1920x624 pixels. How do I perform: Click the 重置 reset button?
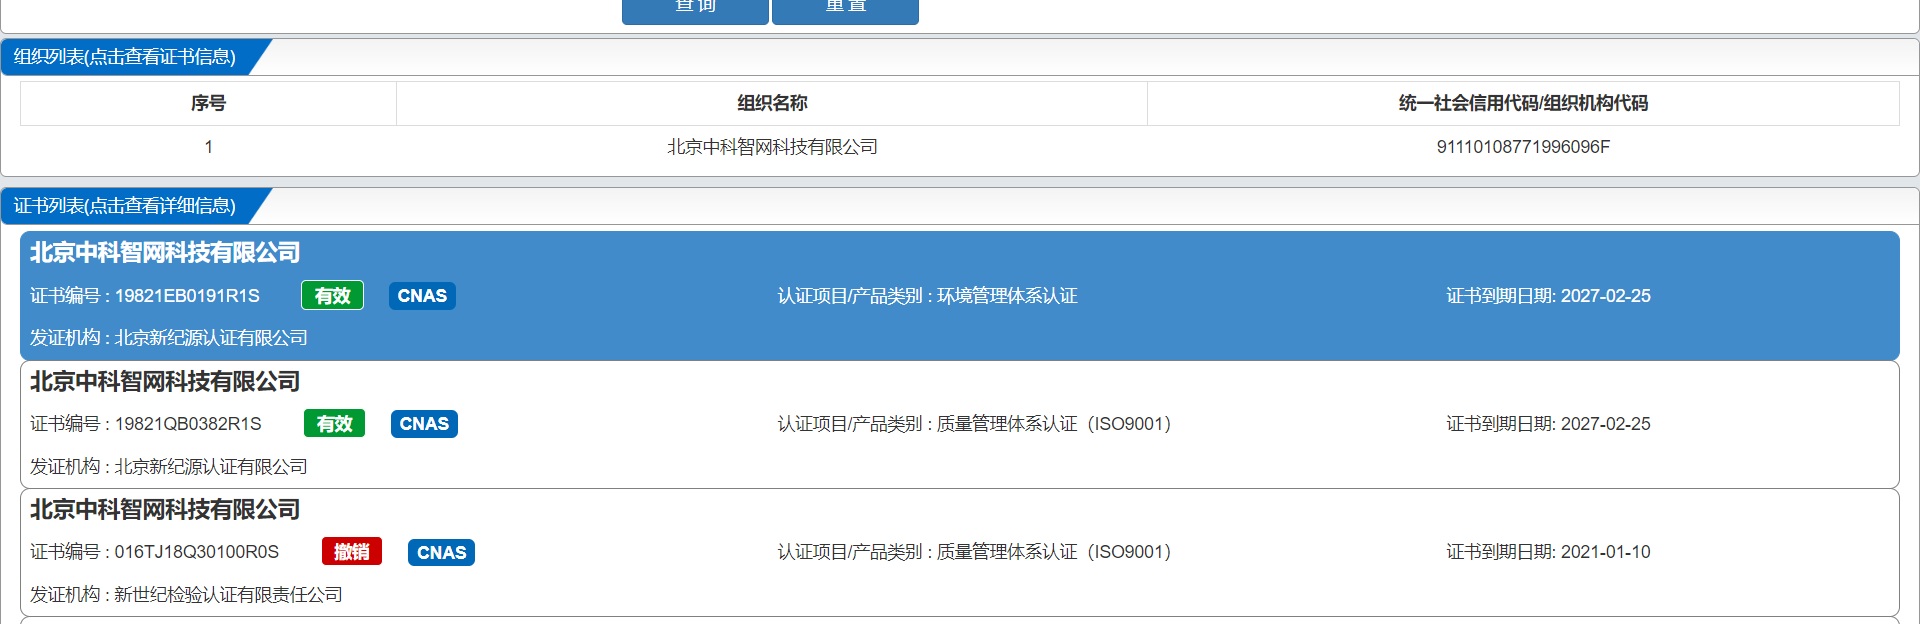click(x=845, y=10)
